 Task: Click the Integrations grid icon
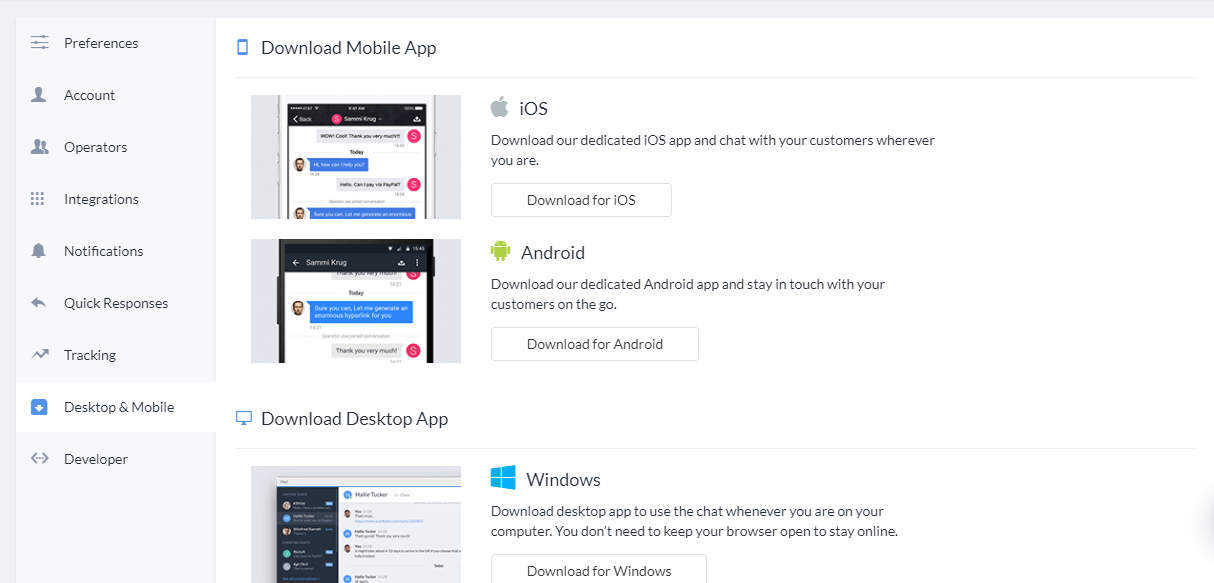(38, 199)
